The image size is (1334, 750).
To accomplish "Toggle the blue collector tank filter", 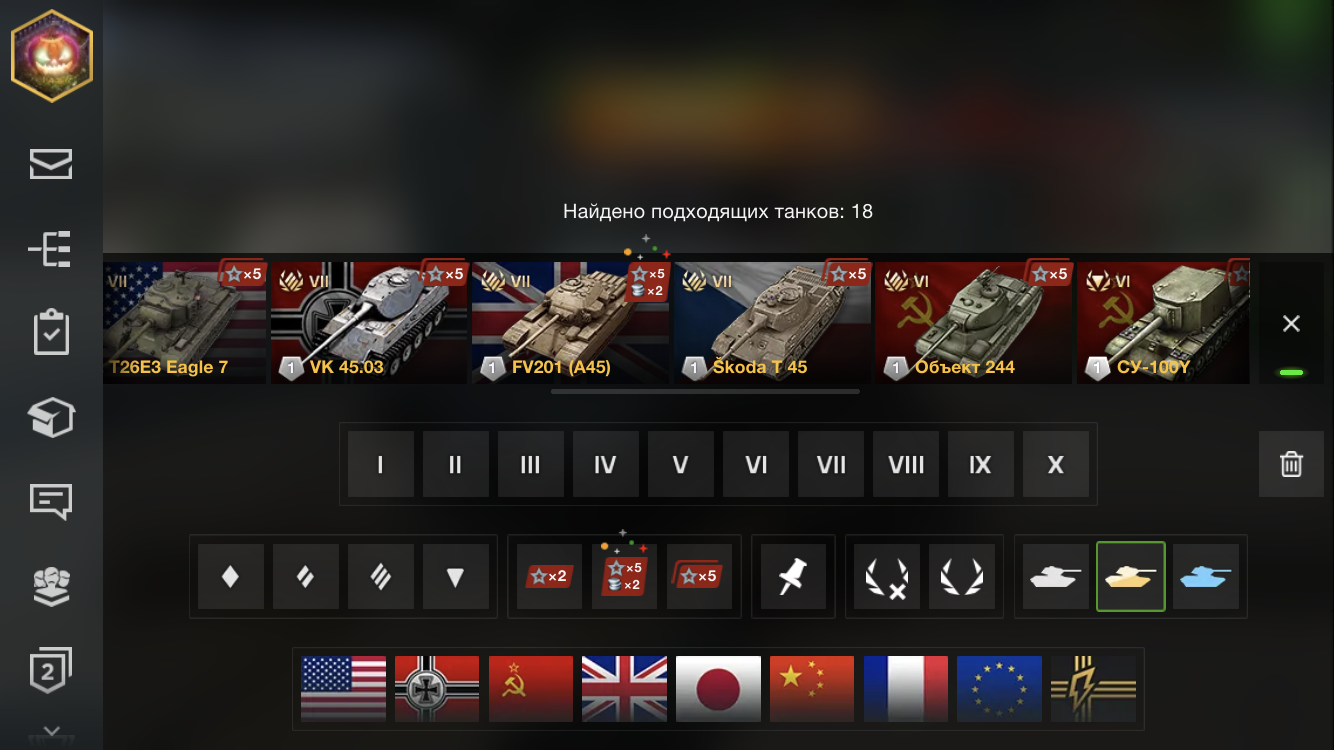I will pyautogui.click(x=1206, y=576).
